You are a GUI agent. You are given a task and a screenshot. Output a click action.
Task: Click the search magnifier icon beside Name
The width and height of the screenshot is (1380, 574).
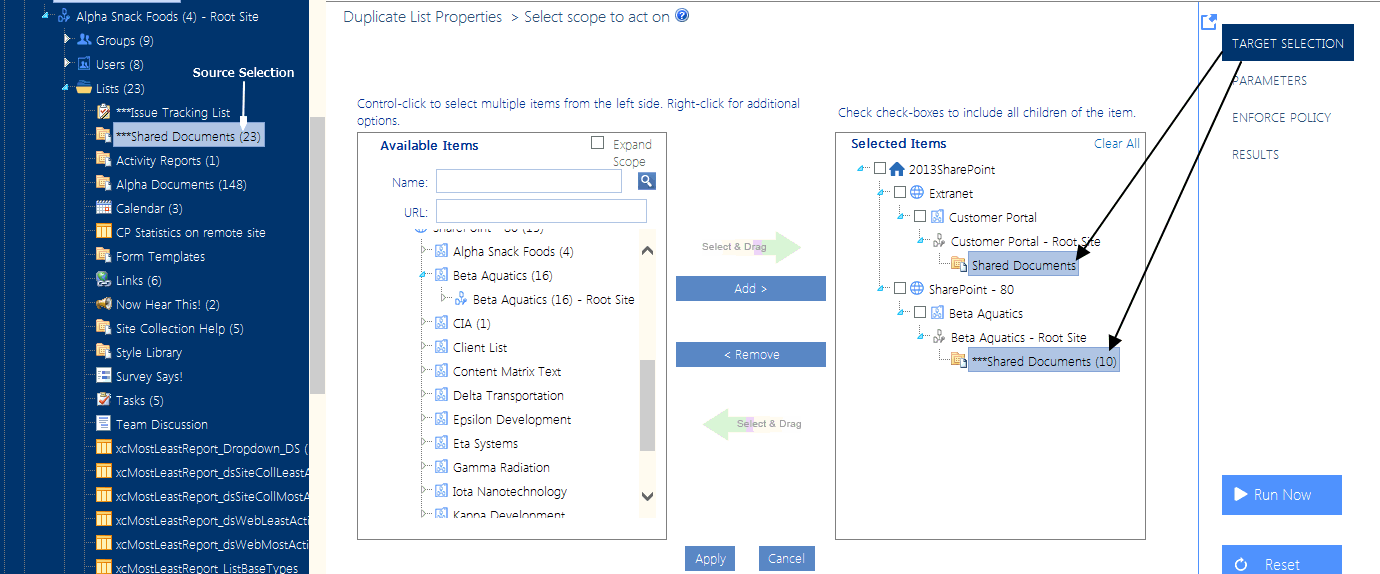point(647,181)
